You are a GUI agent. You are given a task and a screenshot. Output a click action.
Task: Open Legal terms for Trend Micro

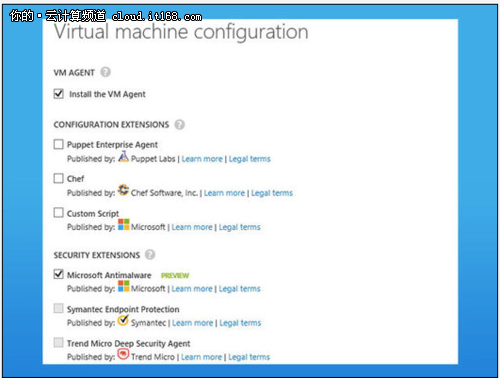tap(249, 357)
